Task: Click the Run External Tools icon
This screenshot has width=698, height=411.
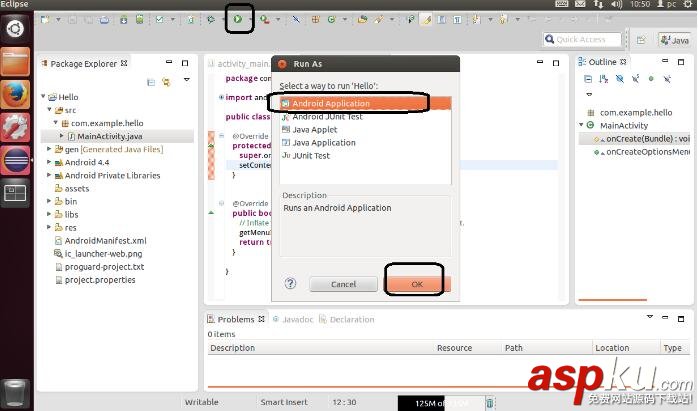Action: (x=264, y=20)
